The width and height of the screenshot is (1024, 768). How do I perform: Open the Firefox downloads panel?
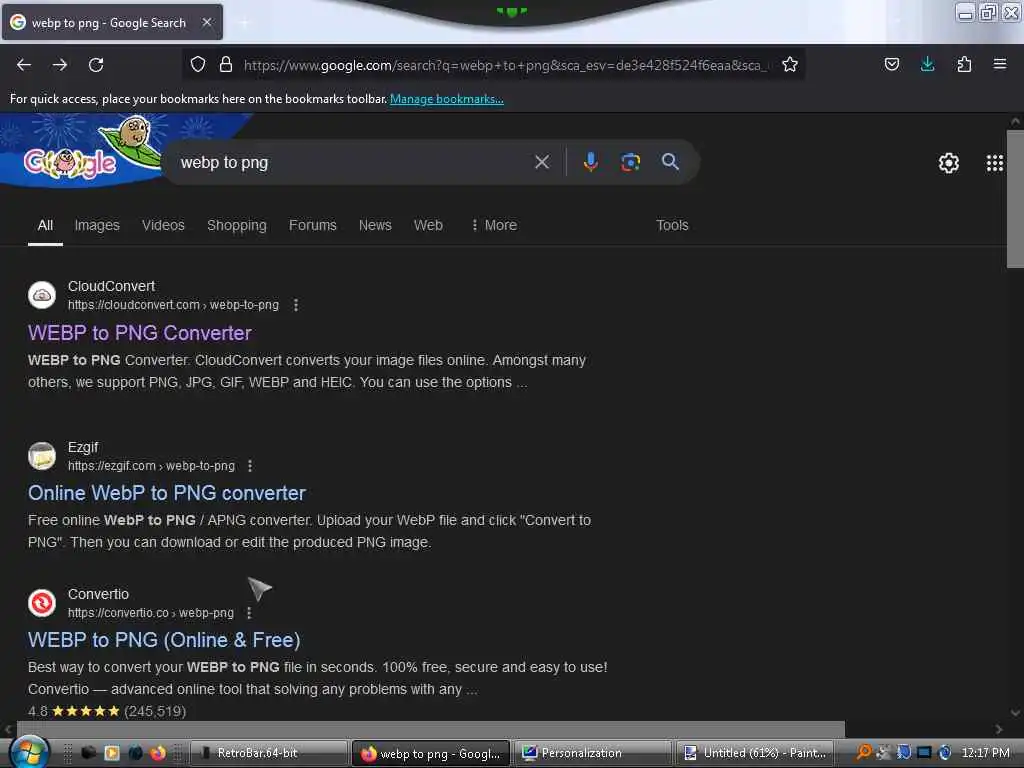927,64
